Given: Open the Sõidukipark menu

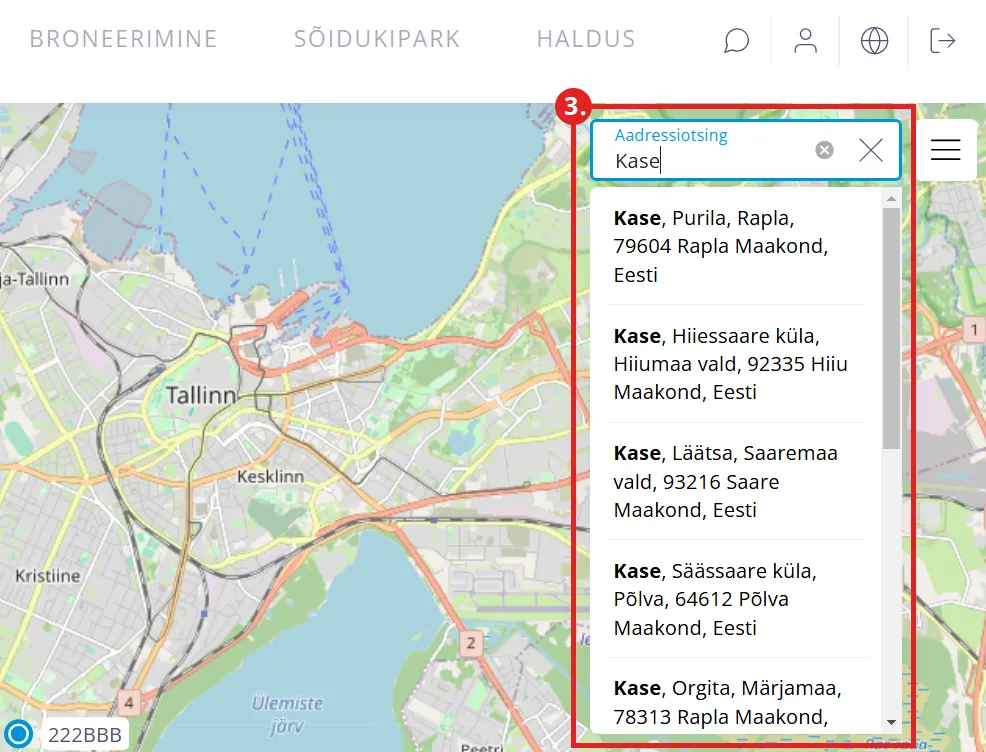Looking at the screenshot, I should (377, 40).
